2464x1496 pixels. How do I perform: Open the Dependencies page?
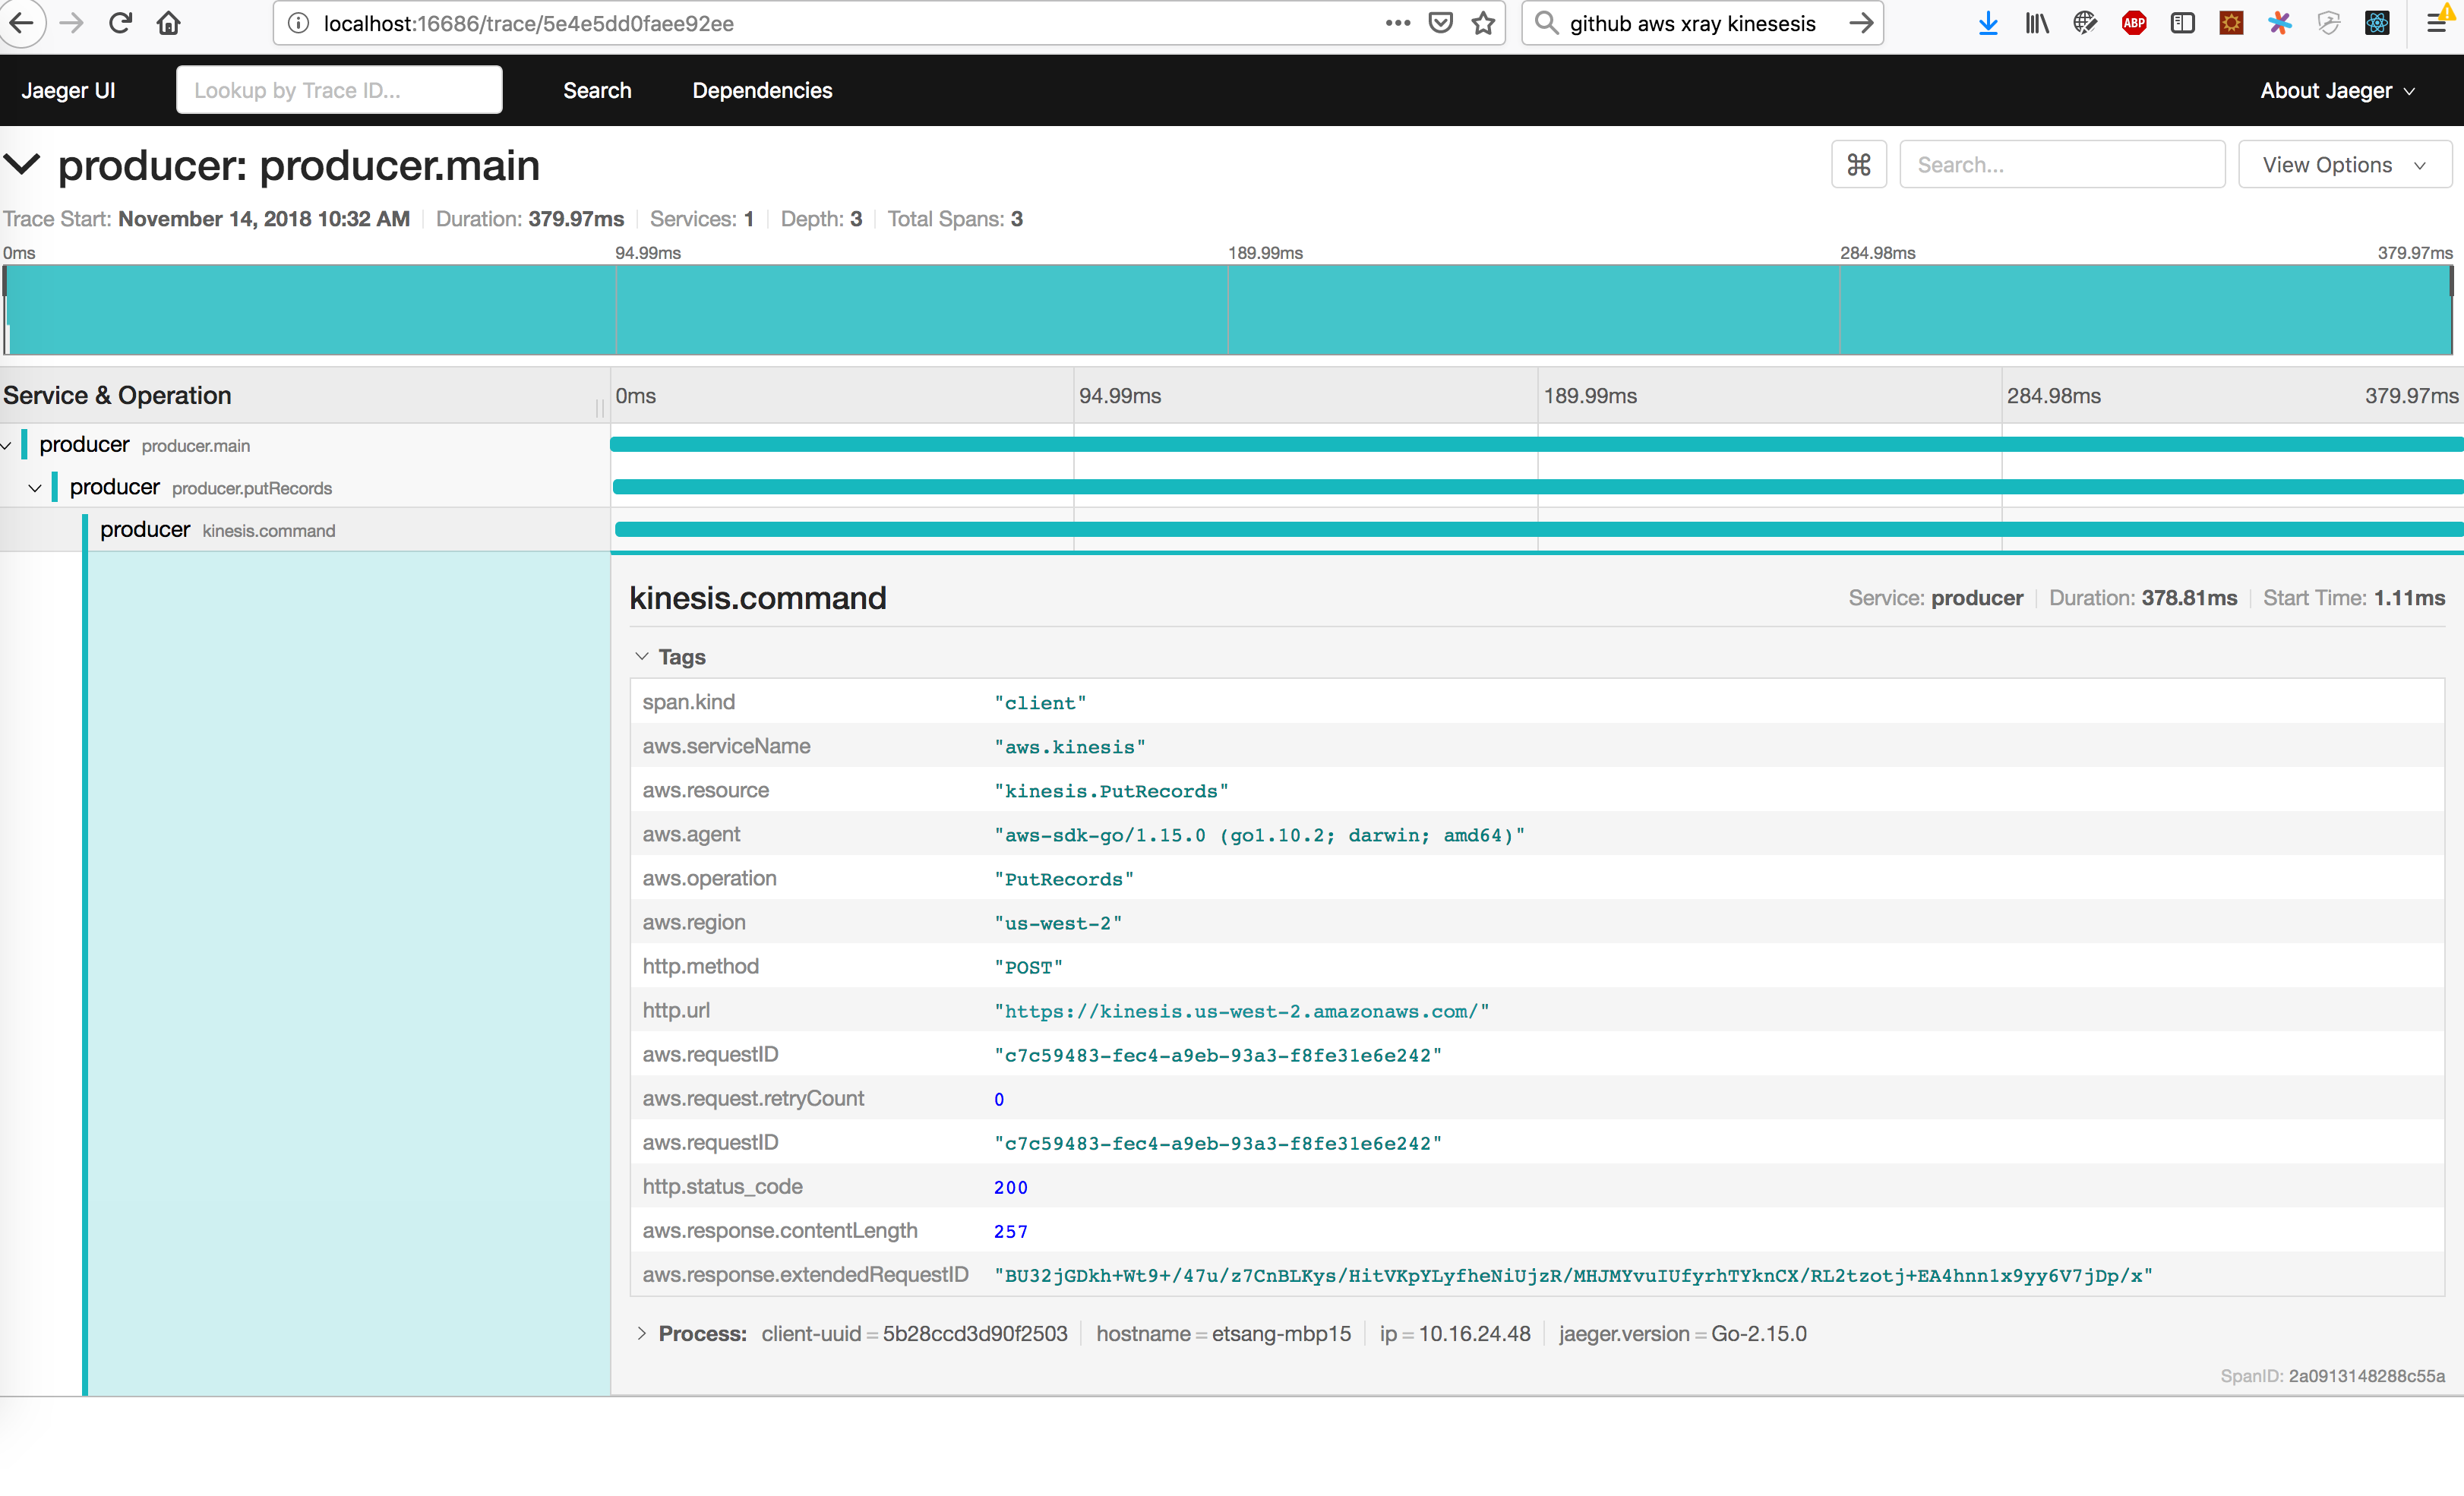tap(762, 90)
